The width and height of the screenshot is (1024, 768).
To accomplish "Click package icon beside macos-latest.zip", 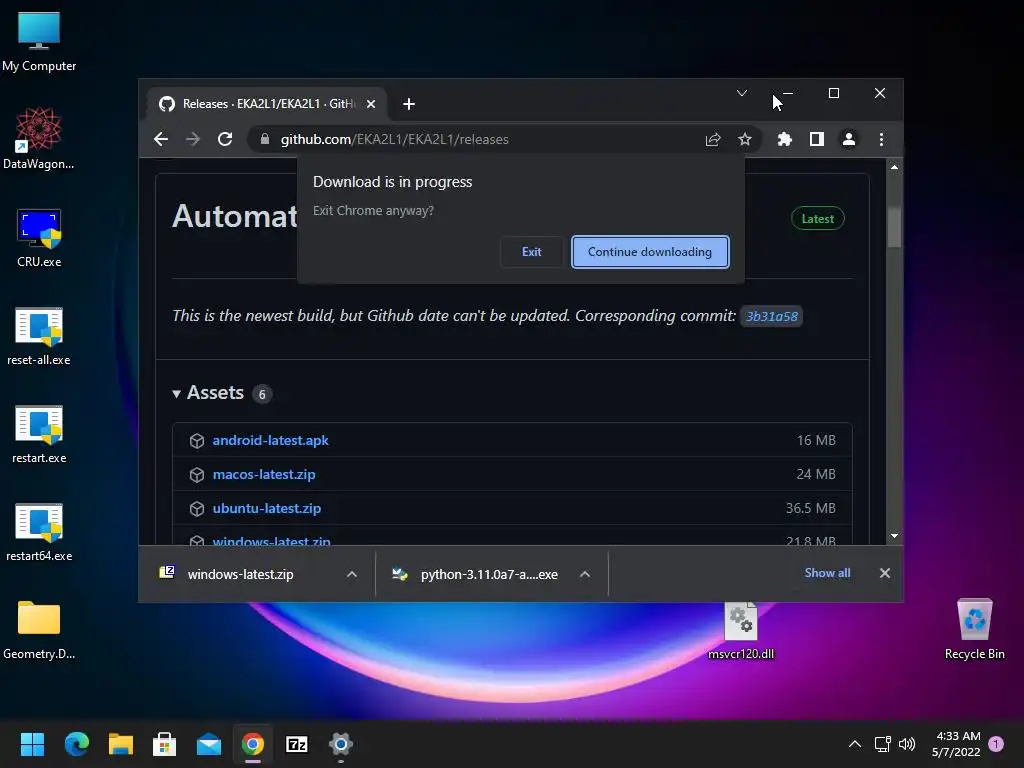I will point(197,475).
